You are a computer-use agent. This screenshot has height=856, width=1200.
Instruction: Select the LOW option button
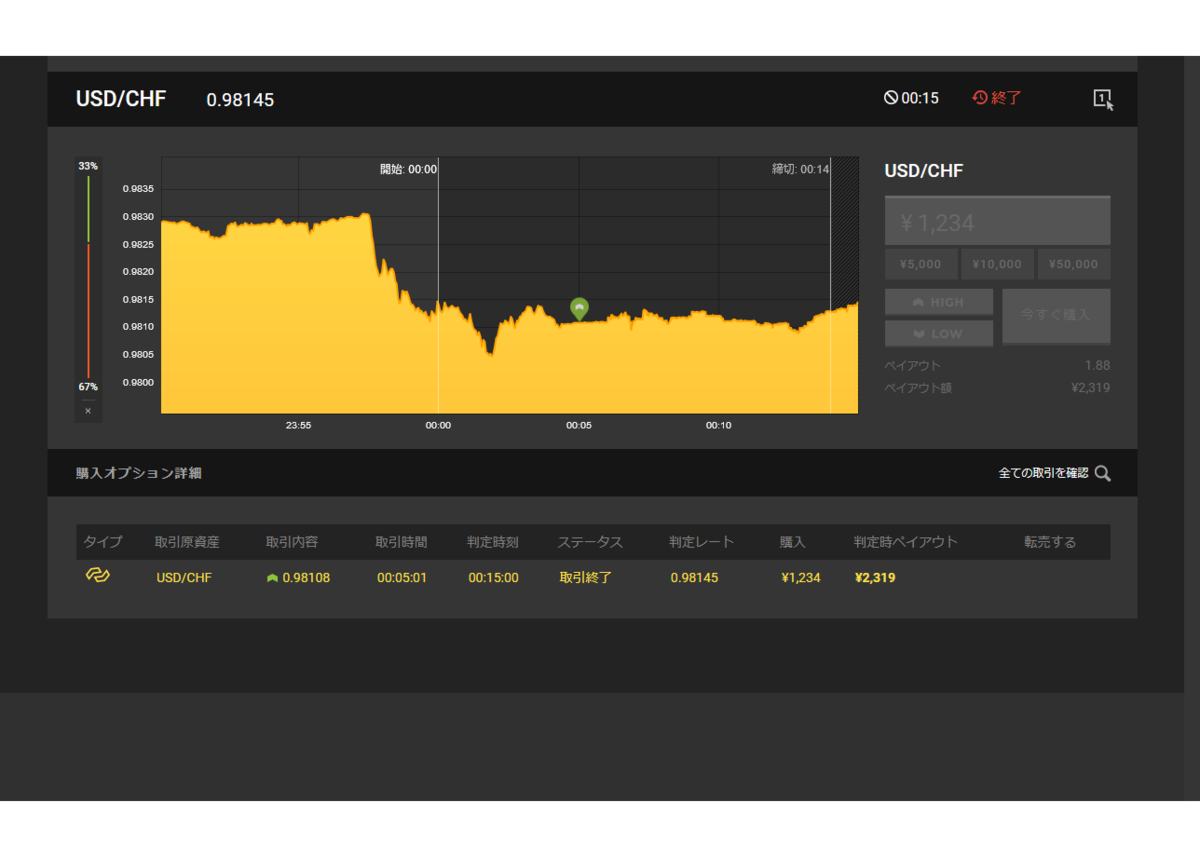click(939, 334)
